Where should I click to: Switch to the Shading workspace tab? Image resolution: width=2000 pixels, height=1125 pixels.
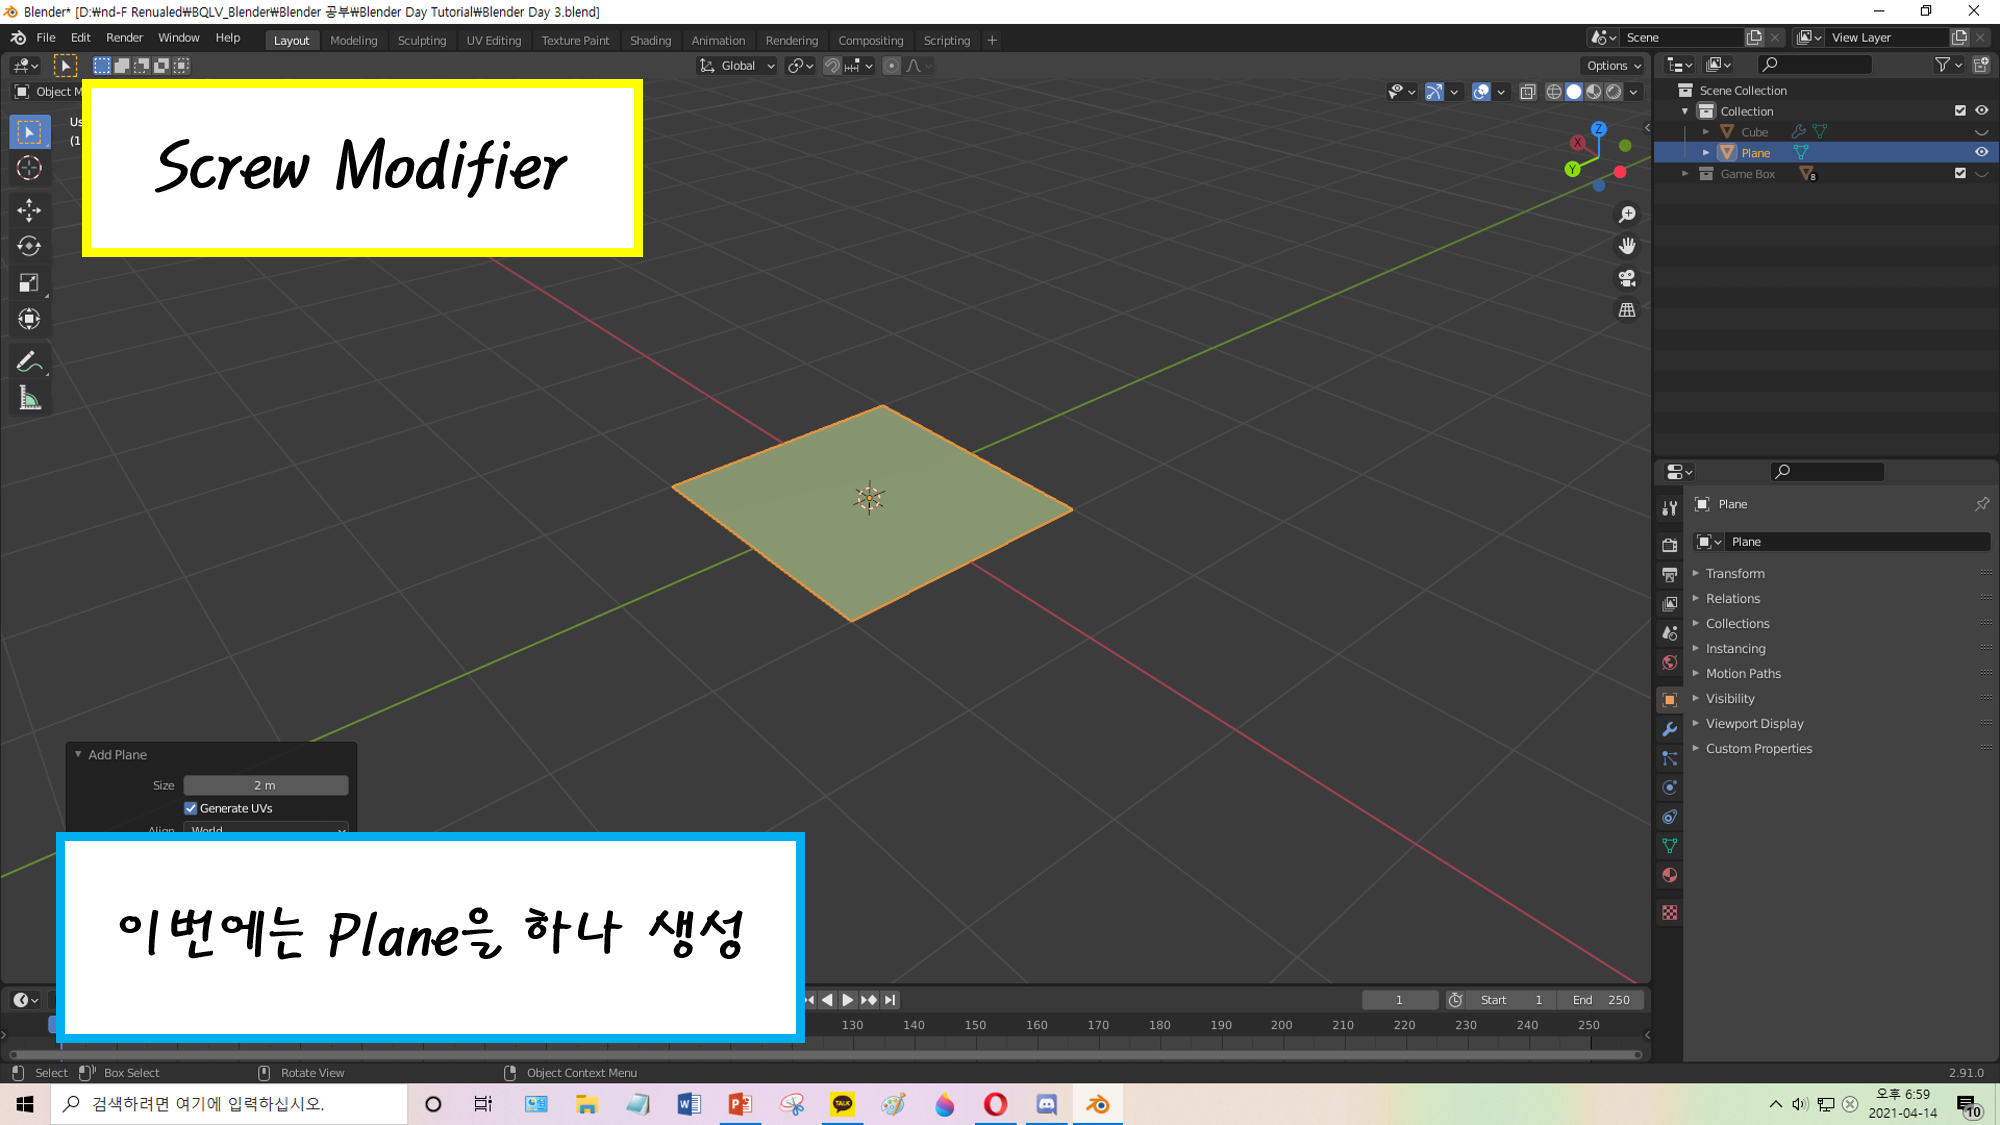point(650,40)
